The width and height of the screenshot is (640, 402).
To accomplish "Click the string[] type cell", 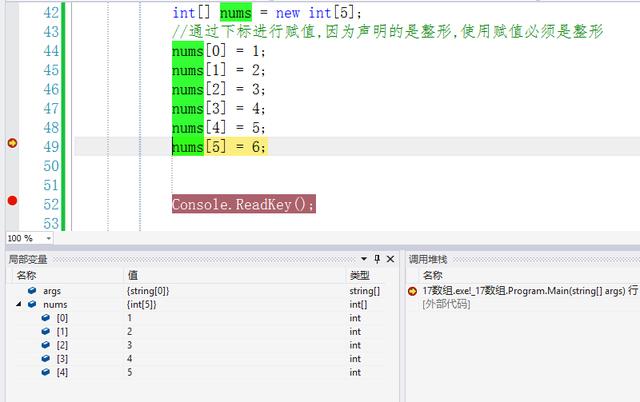I will (364, 291).
